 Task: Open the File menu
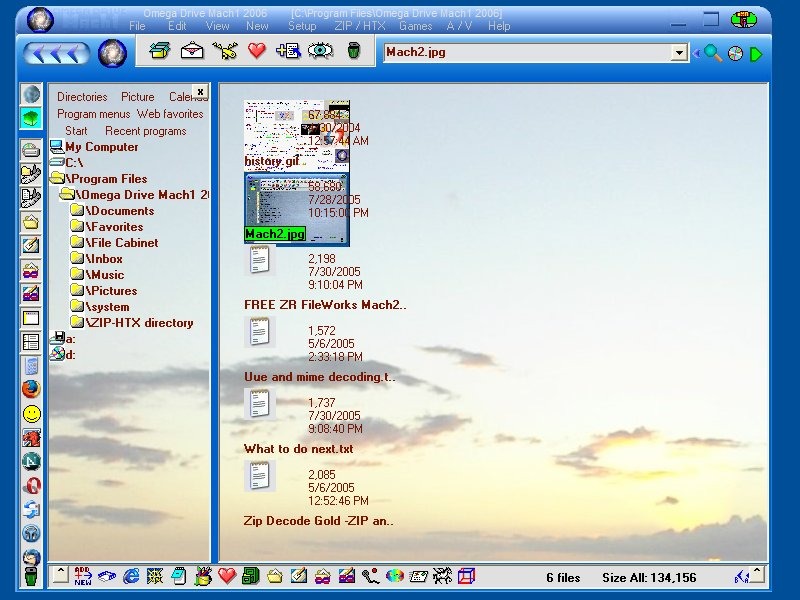pyautogui.click(x=137, y=26)
